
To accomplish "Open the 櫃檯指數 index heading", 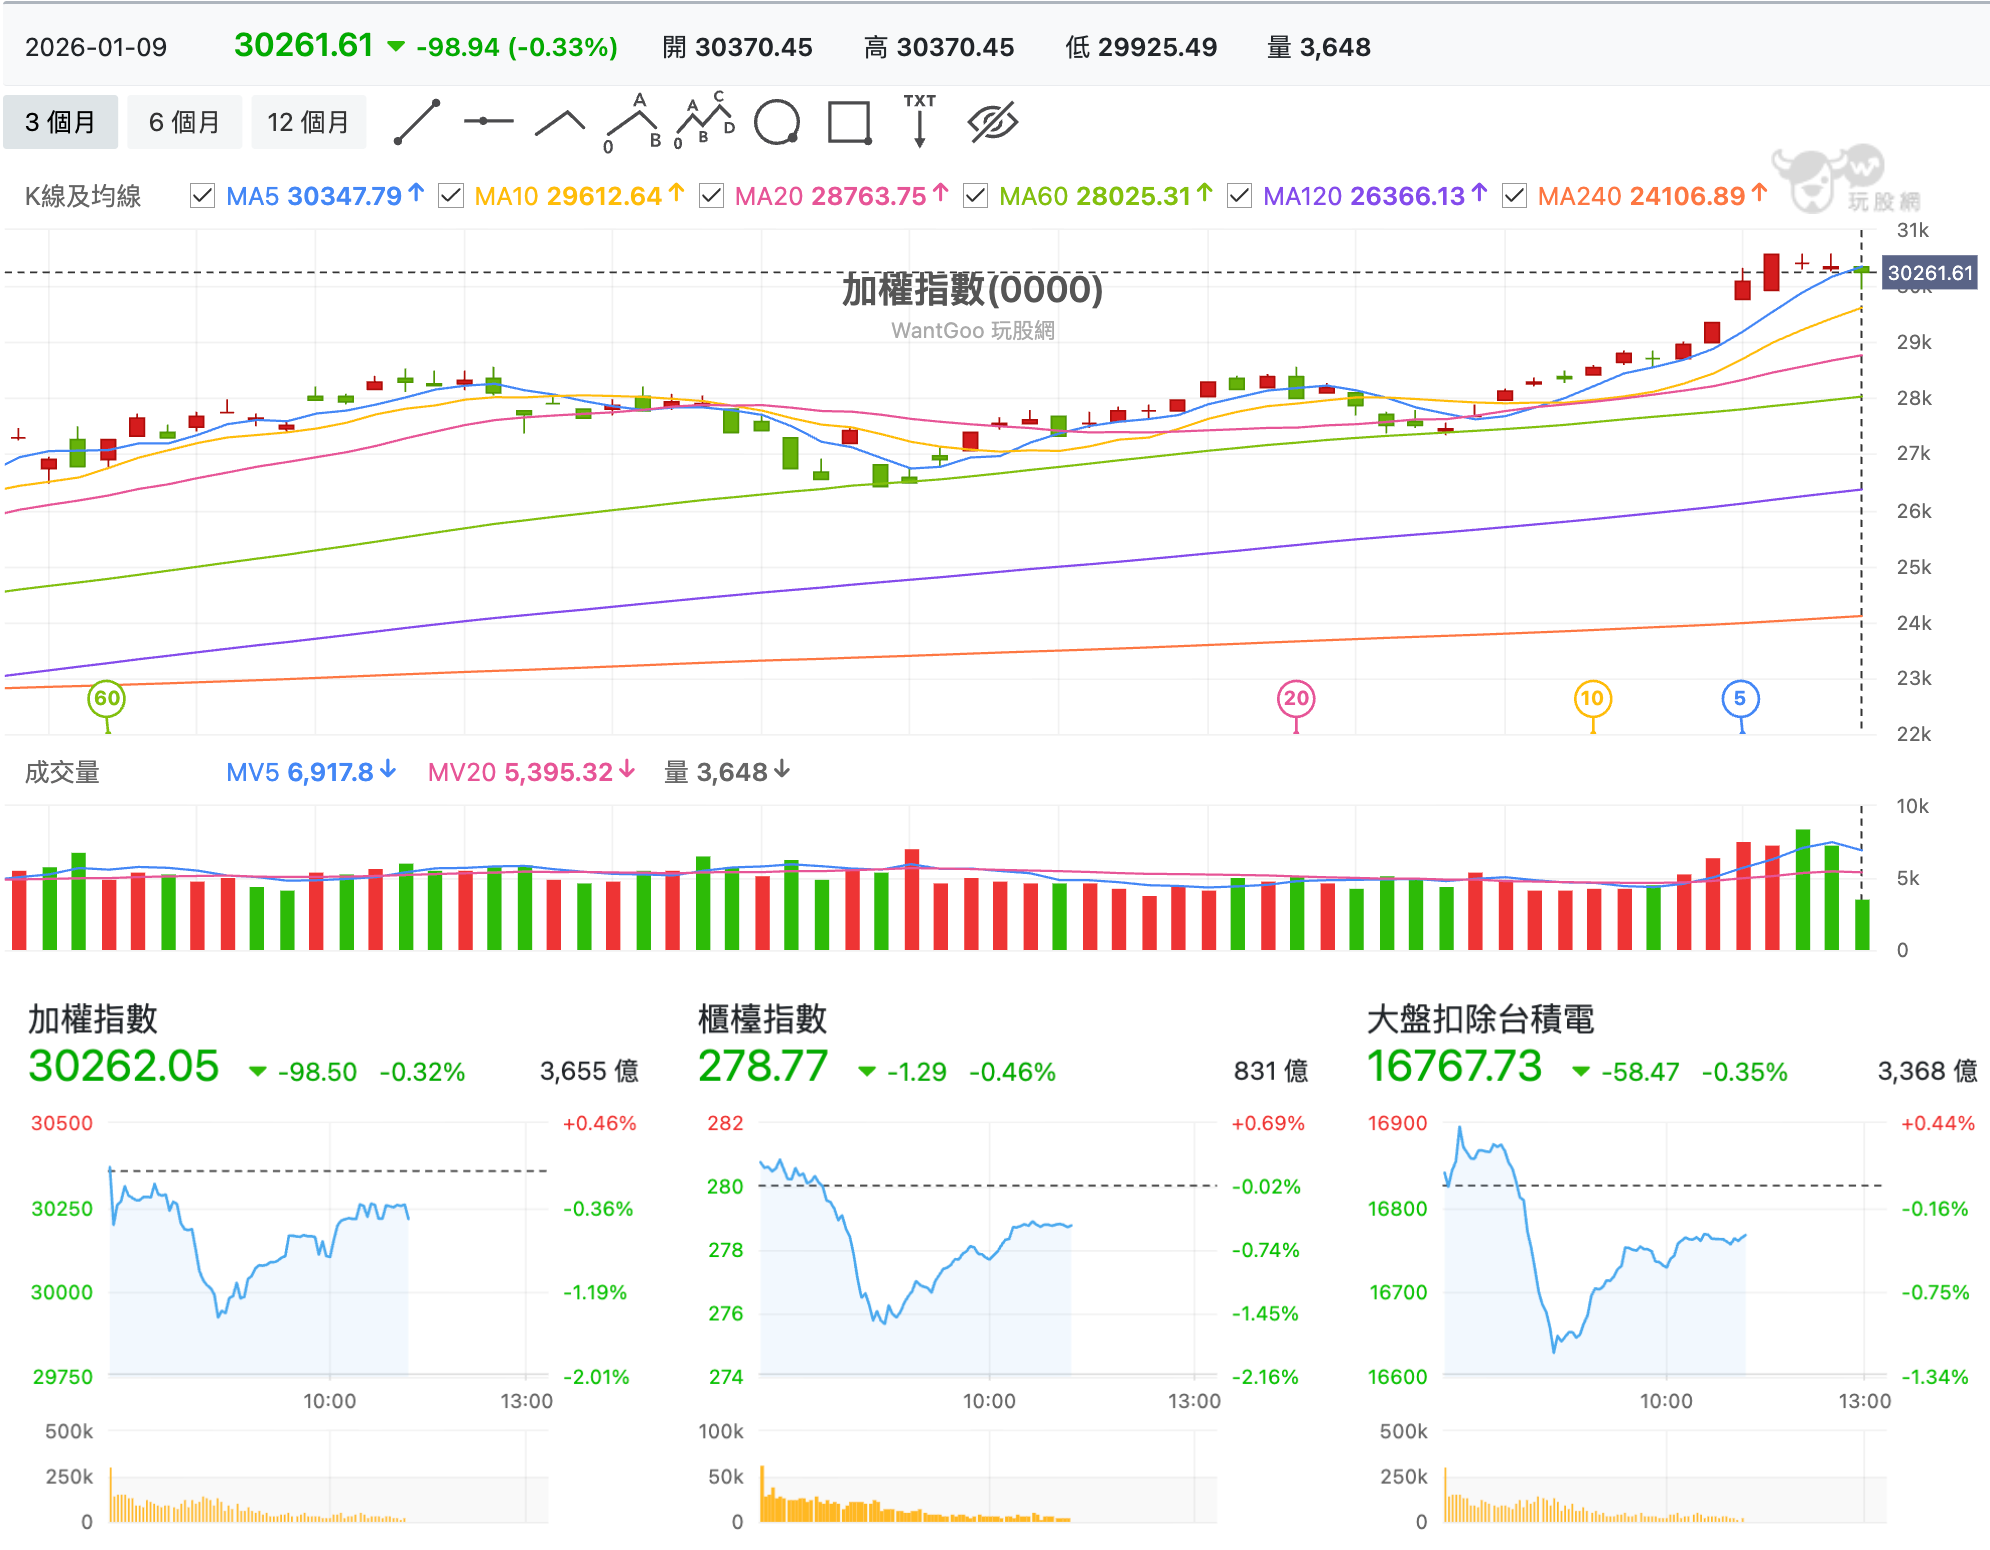I will pyautogui.click(x=762, y=1019).
